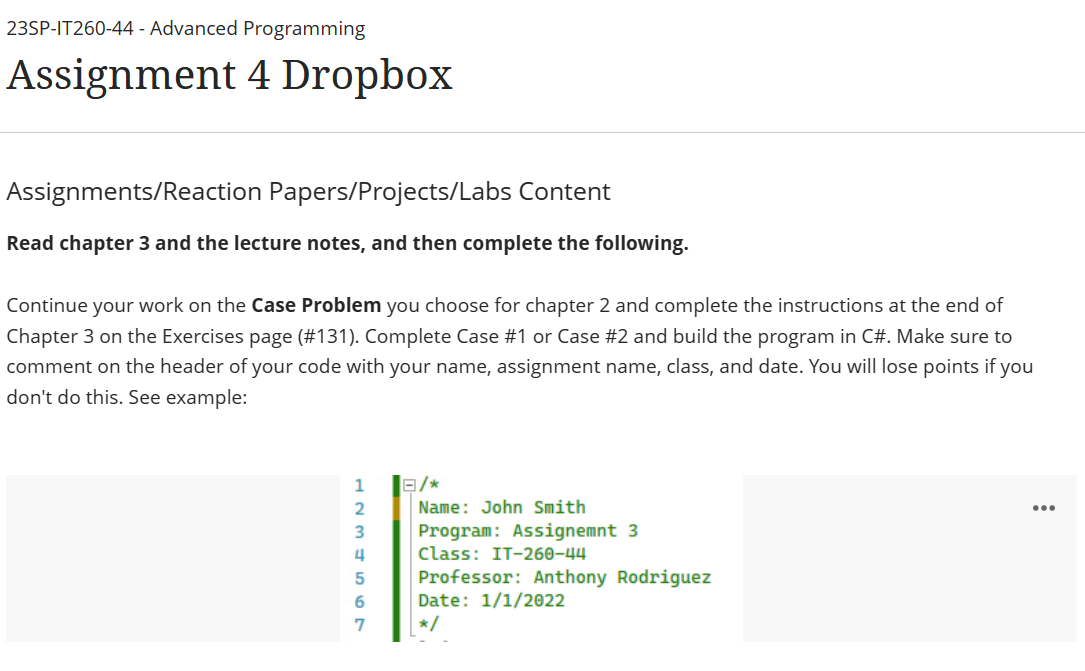Viewport: 1085px width, 671px height.
Task: Open the 23SP-IT260-44 Advanced Programming course link
Action: click(x=185, y=28)
